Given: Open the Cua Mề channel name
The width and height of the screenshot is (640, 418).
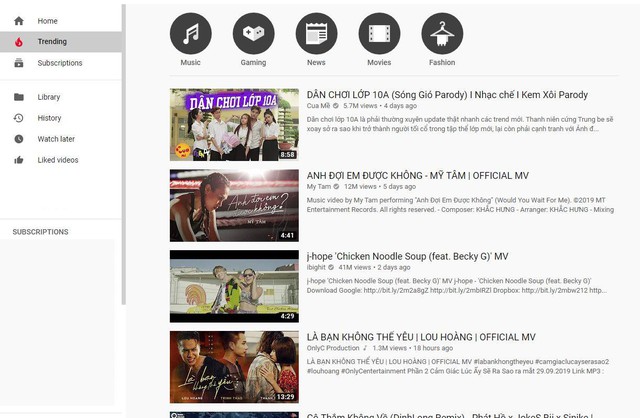Looking at the screenshot, I should click(x=318, y=106).
